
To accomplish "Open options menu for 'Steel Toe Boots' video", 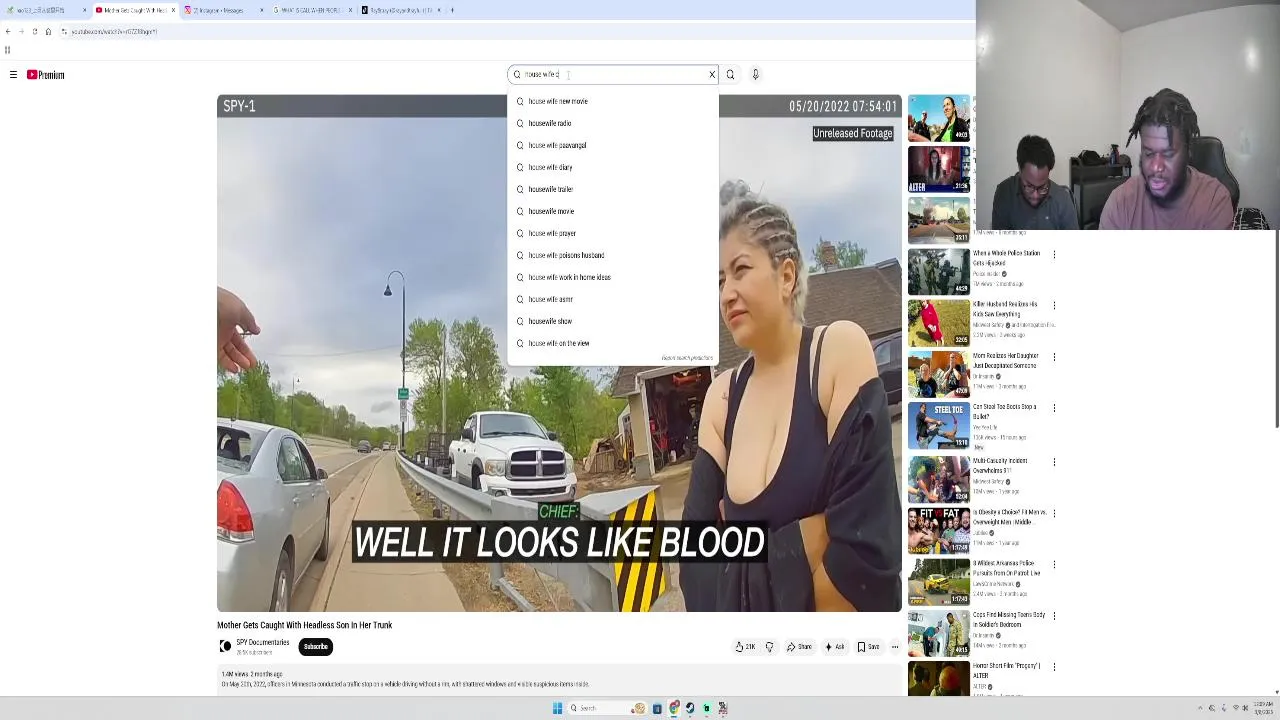I will (x=1054, y=408).
